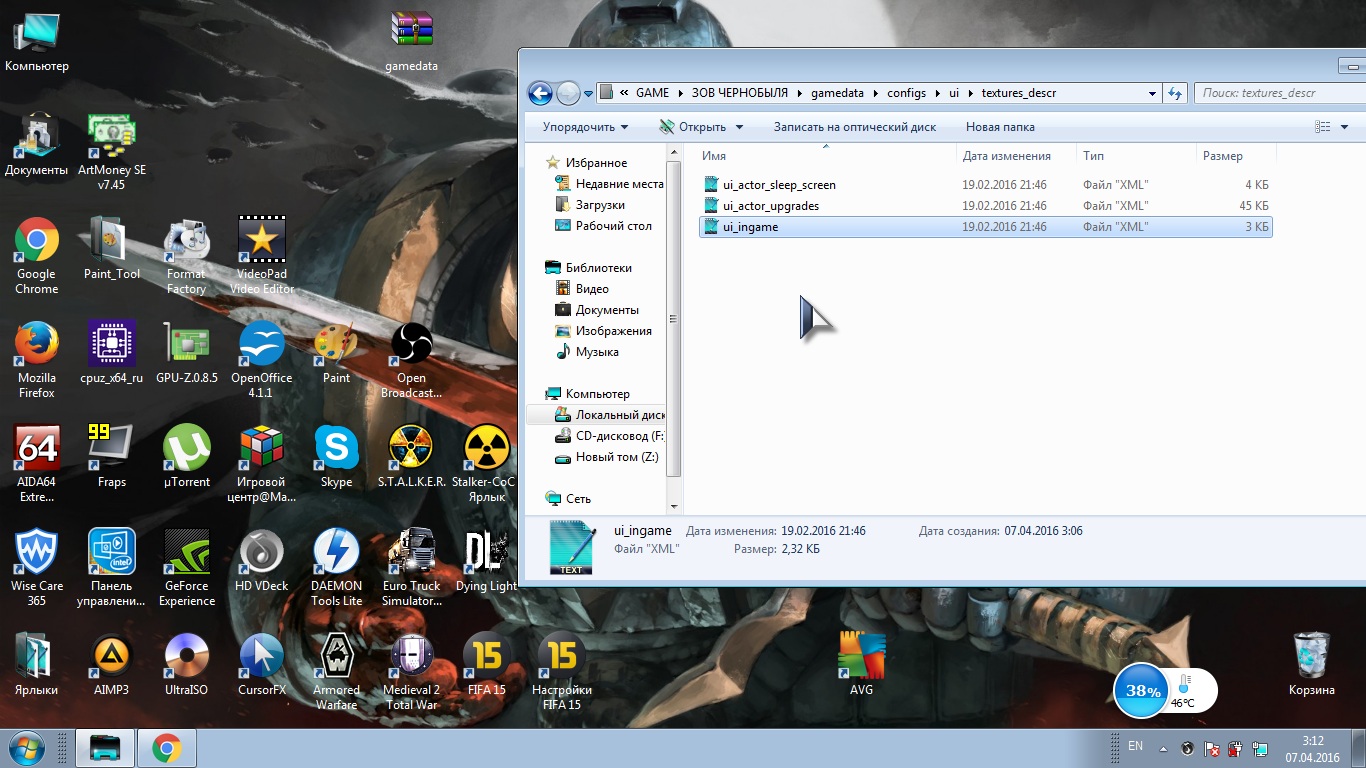1366x768 pixels.
Task: Open Stalker-CoC Ярлык shortcut
Action: tap(487, 463)
